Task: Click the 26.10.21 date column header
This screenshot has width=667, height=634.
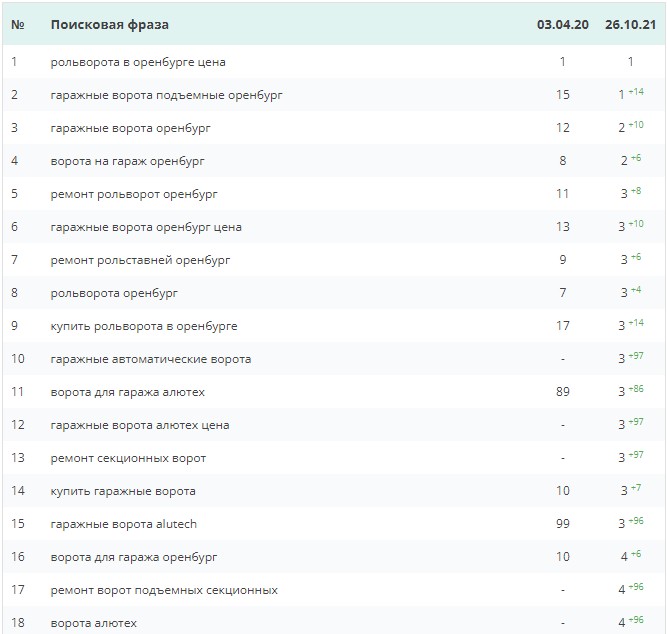Action: pyautogui.click(x=630, y=24)
